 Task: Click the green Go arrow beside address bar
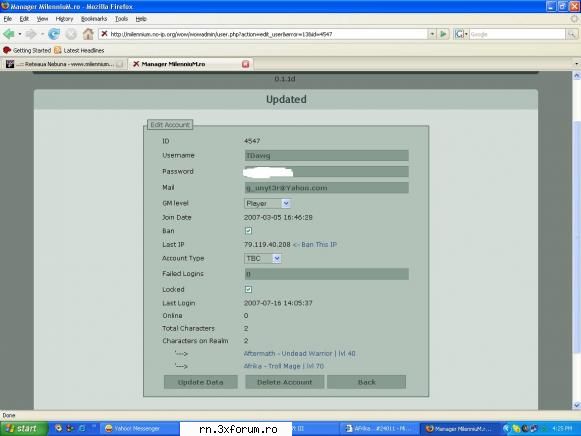coord(443,34)
